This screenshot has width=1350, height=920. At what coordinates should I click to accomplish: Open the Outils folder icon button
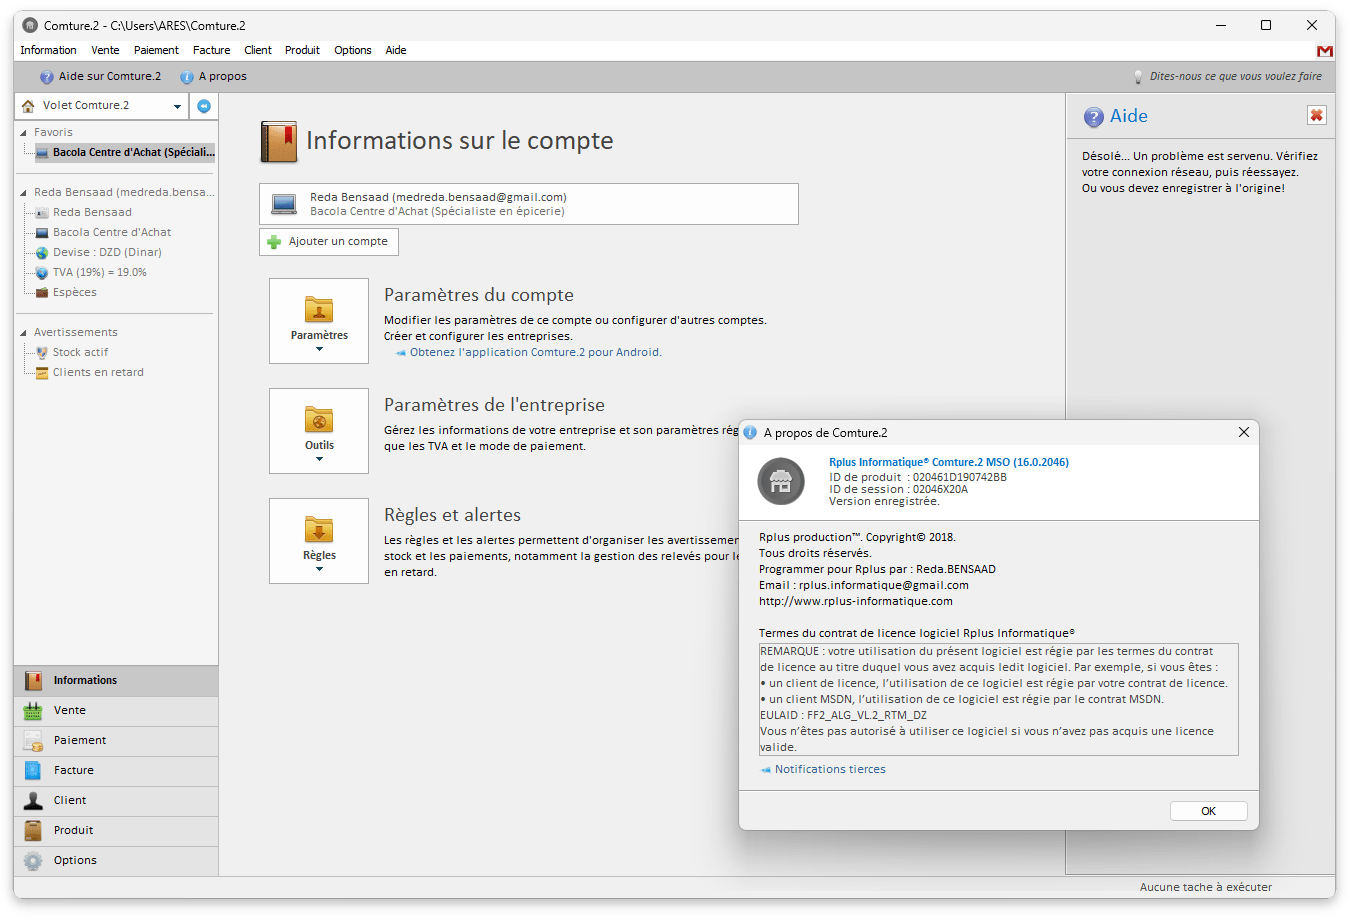click(x=319, y=430)
